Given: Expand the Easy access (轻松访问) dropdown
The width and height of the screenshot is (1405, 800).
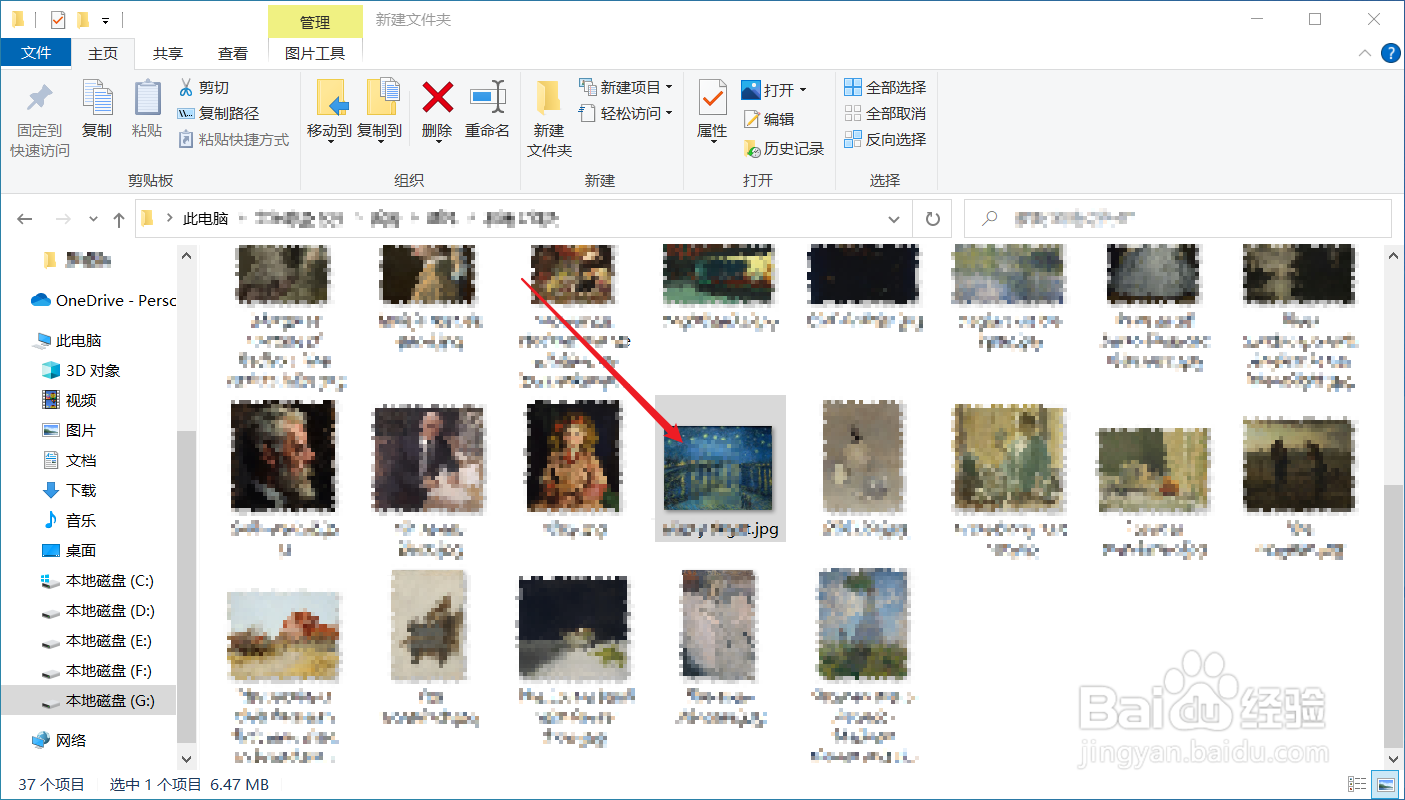Looking at the screenshot, I should click(669, 113).
